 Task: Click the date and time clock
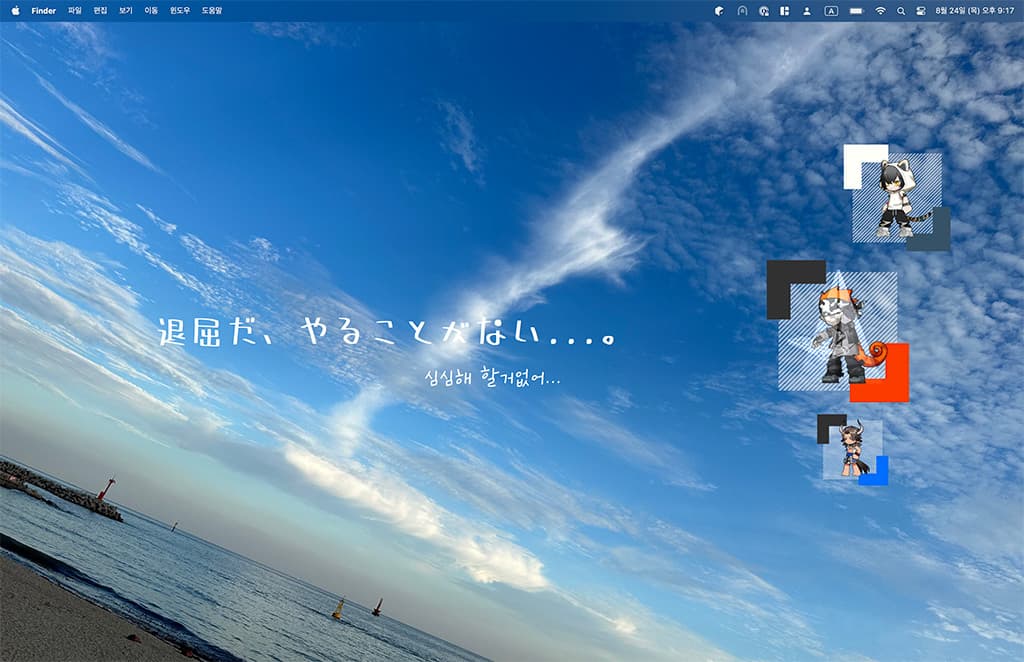974,10
